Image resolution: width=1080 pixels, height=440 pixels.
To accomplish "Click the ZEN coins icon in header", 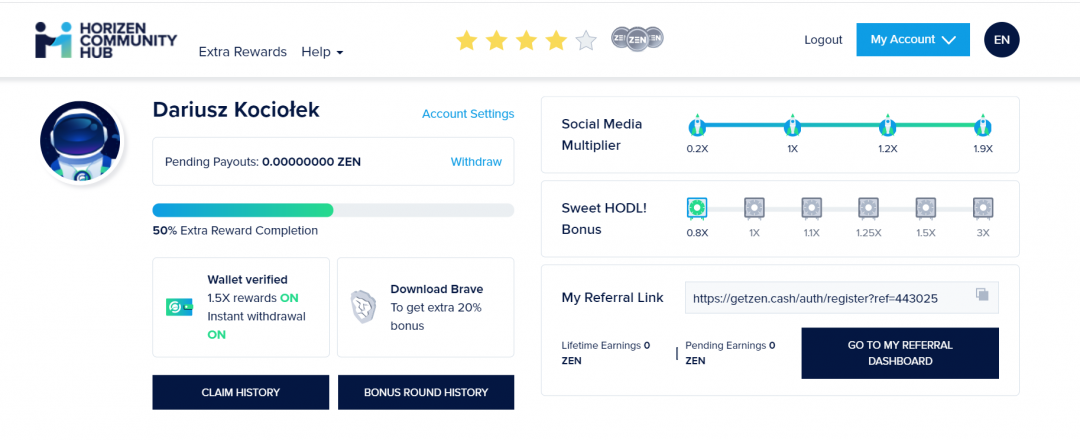I will click(x=637, y=39).
